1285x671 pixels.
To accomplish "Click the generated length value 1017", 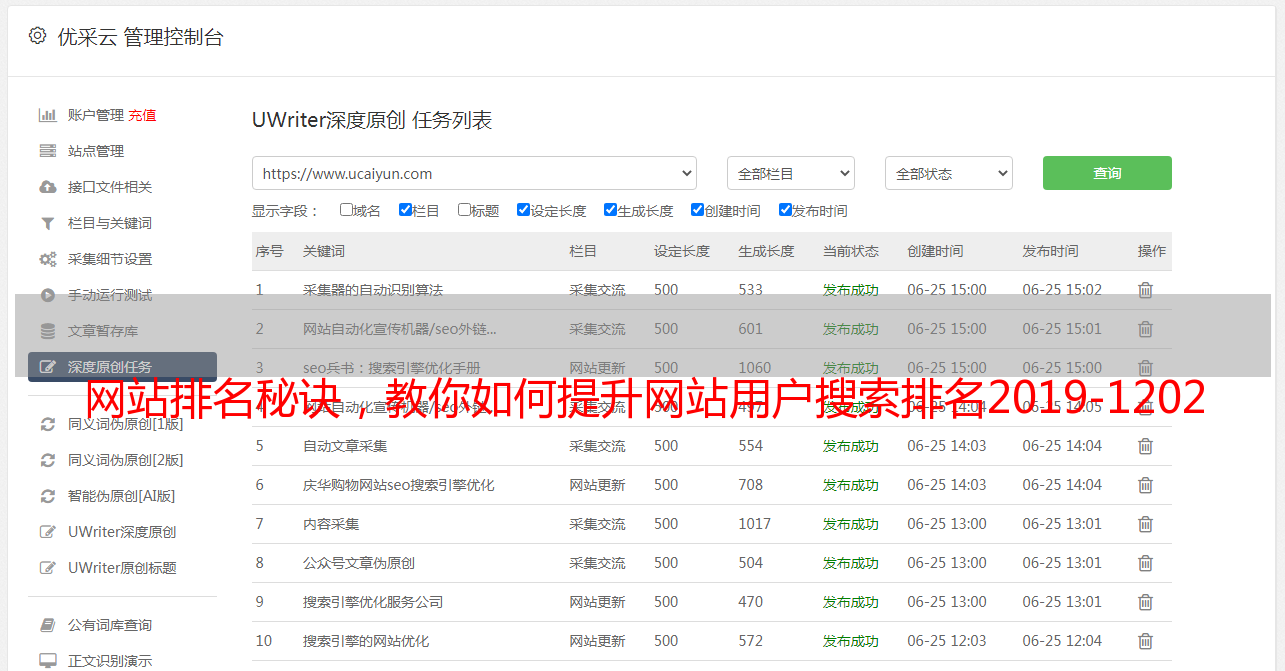I will [x=755, y=524].
